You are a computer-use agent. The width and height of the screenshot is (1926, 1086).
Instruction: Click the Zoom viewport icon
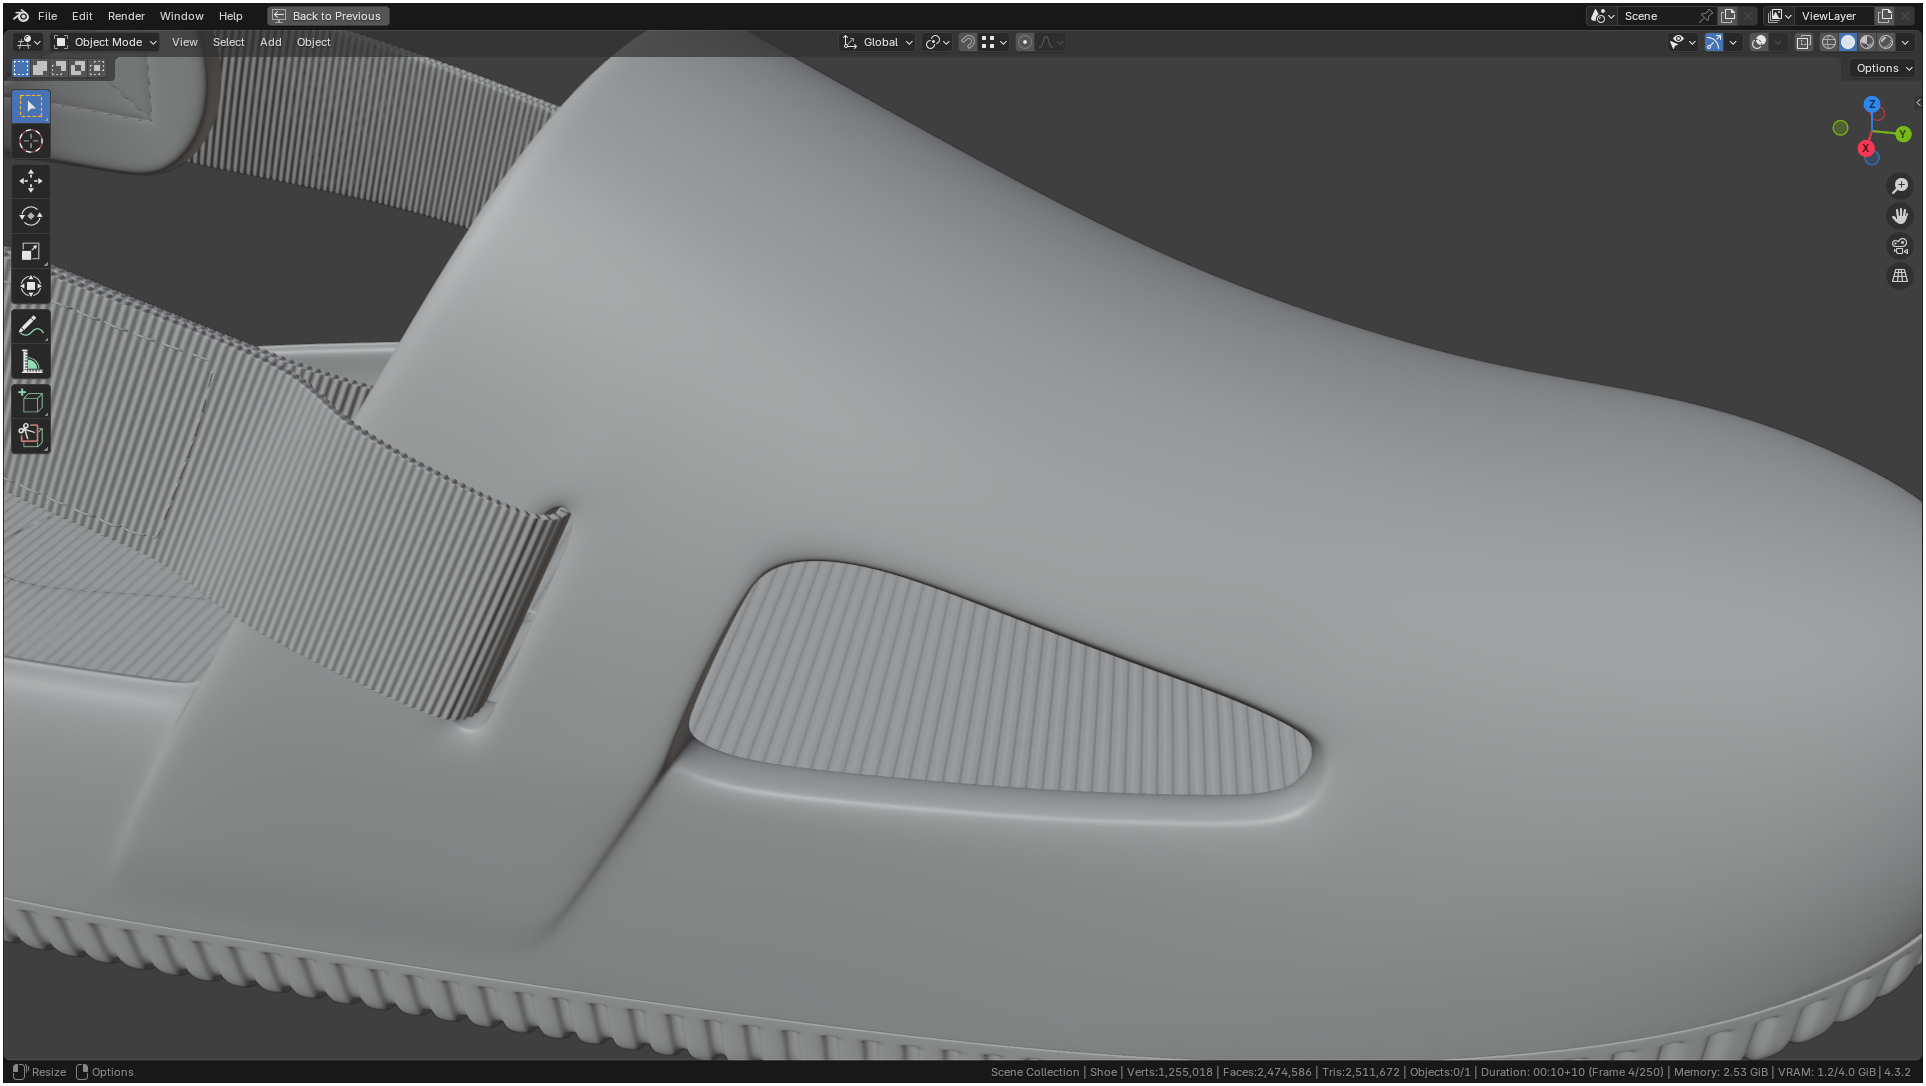click(1900, 186)
